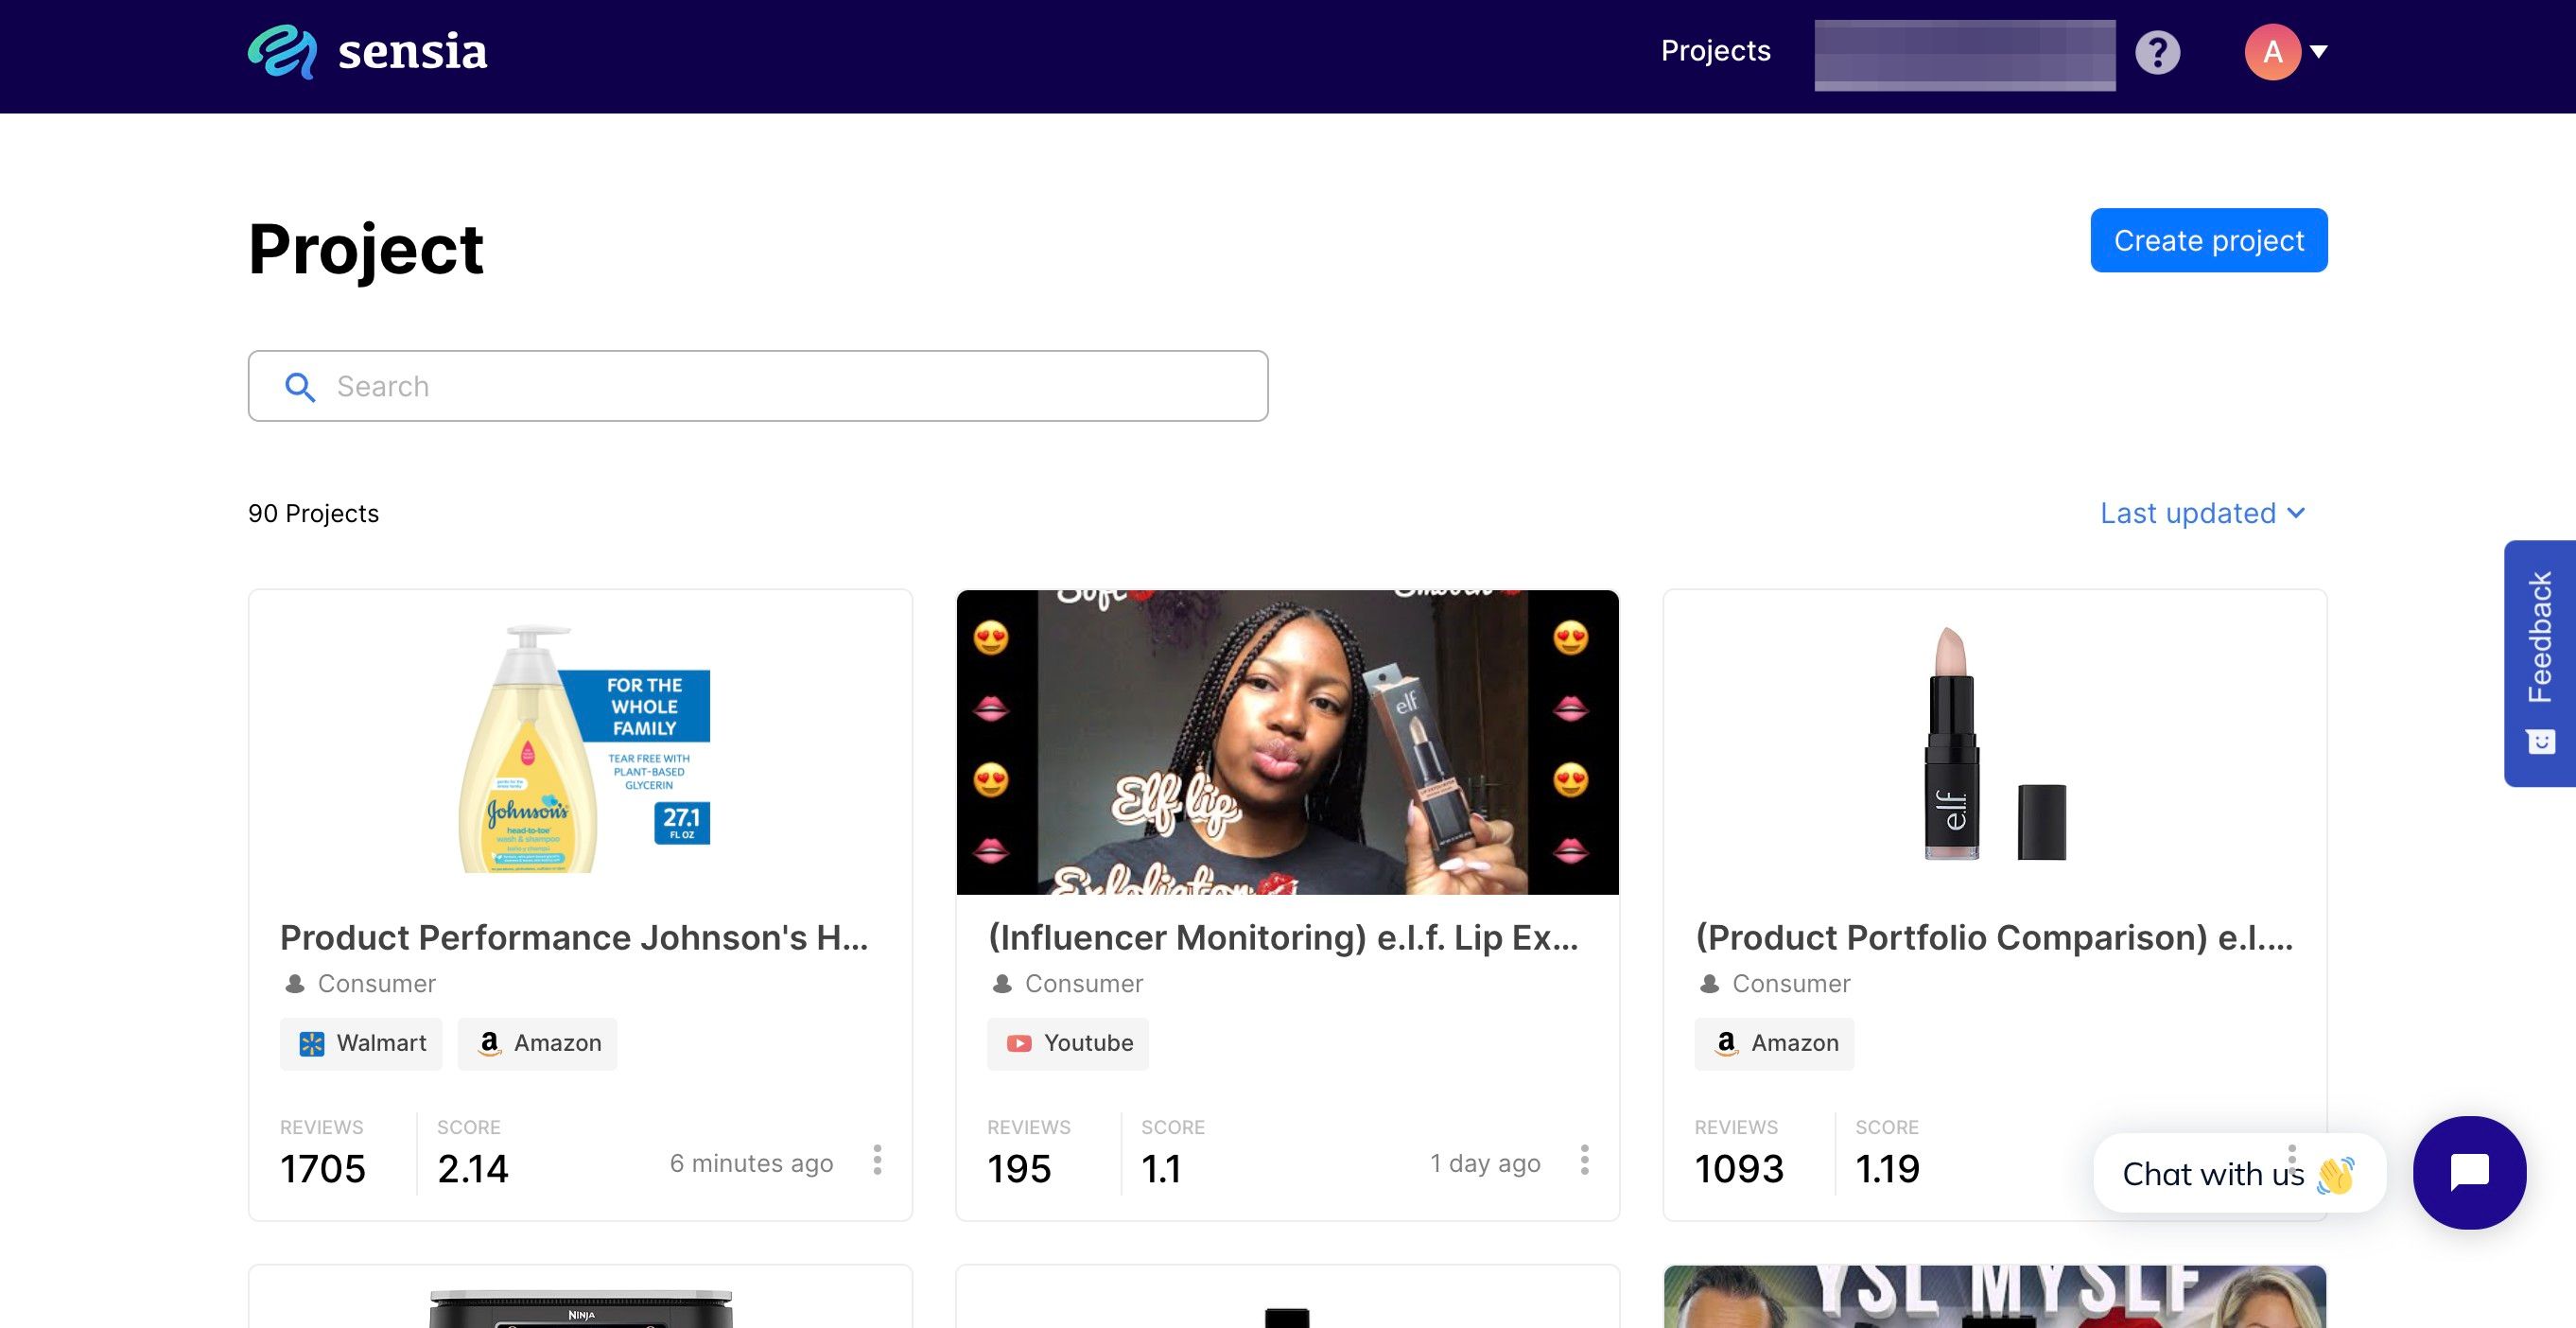Click the search magnifier icon

300,387
